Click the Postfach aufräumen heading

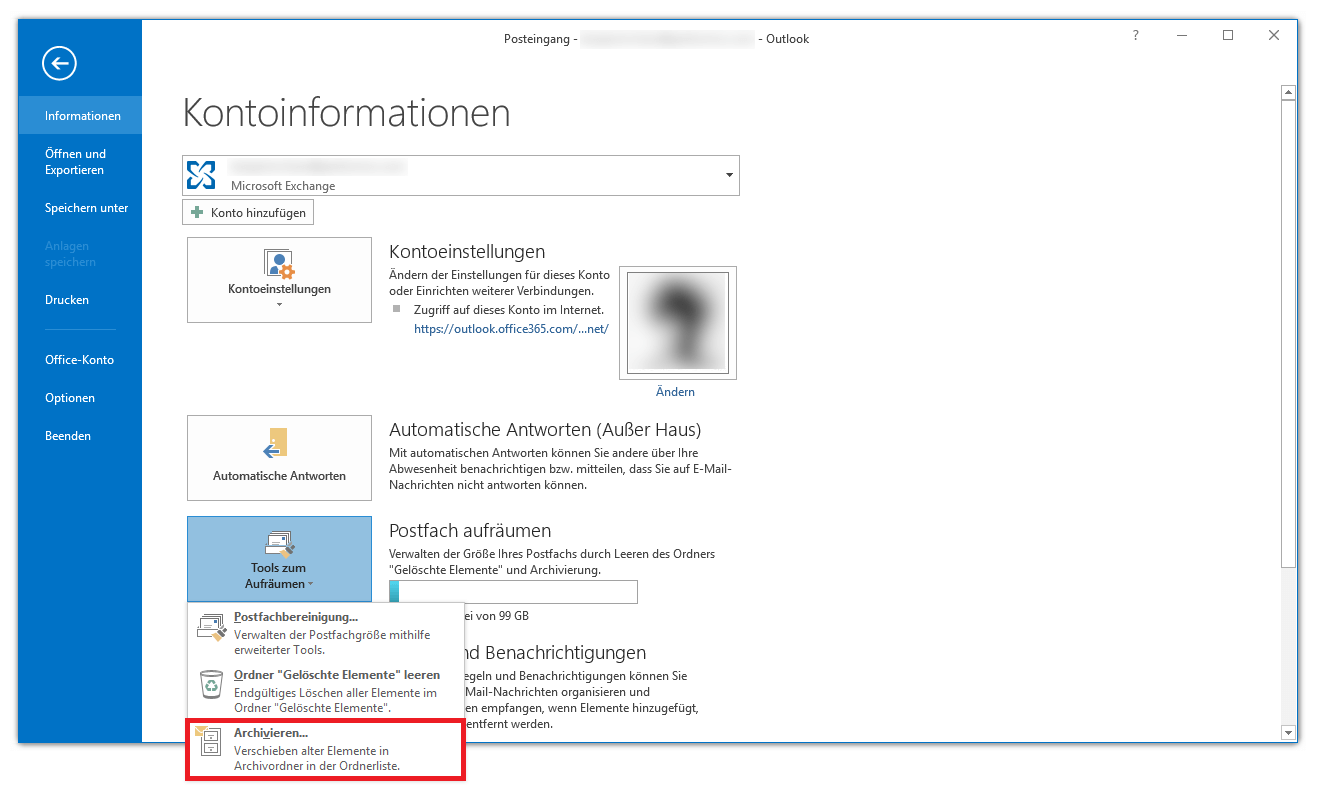[x=470, y=530]
